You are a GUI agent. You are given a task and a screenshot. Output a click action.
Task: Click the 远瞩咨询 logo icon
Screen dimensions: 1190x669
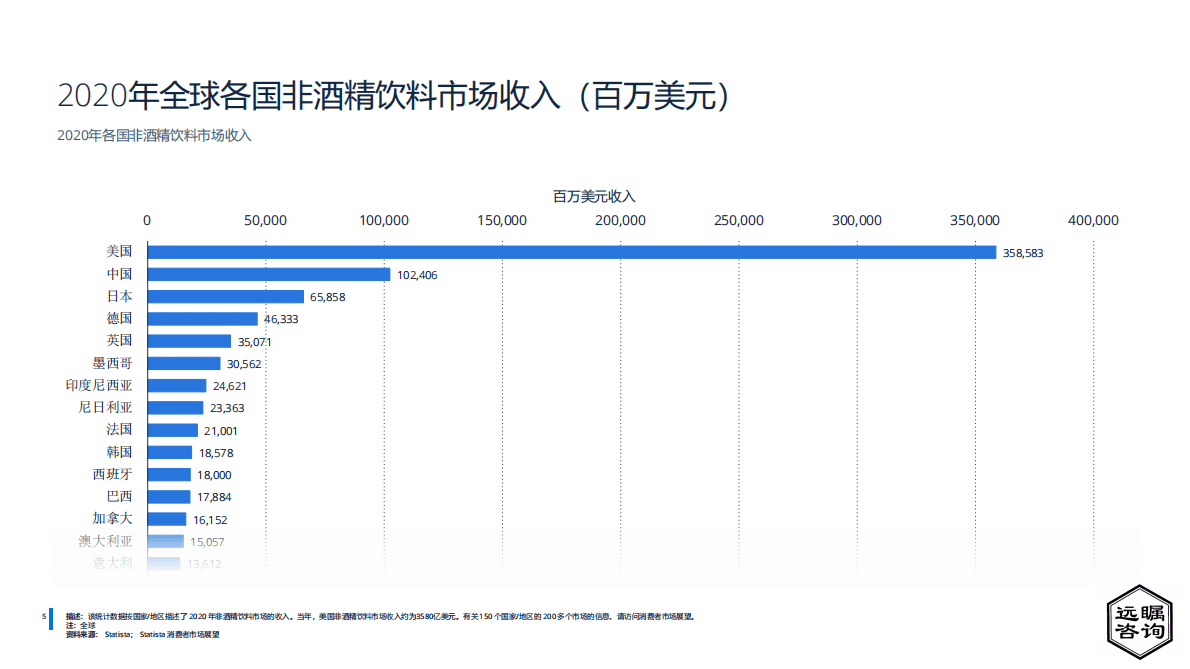[1142, 624]
